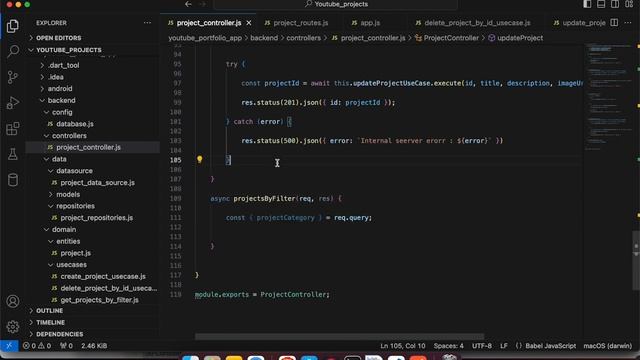Toggle the primary side bar layout icon
640x360 pixels.
tap(587, 4)
